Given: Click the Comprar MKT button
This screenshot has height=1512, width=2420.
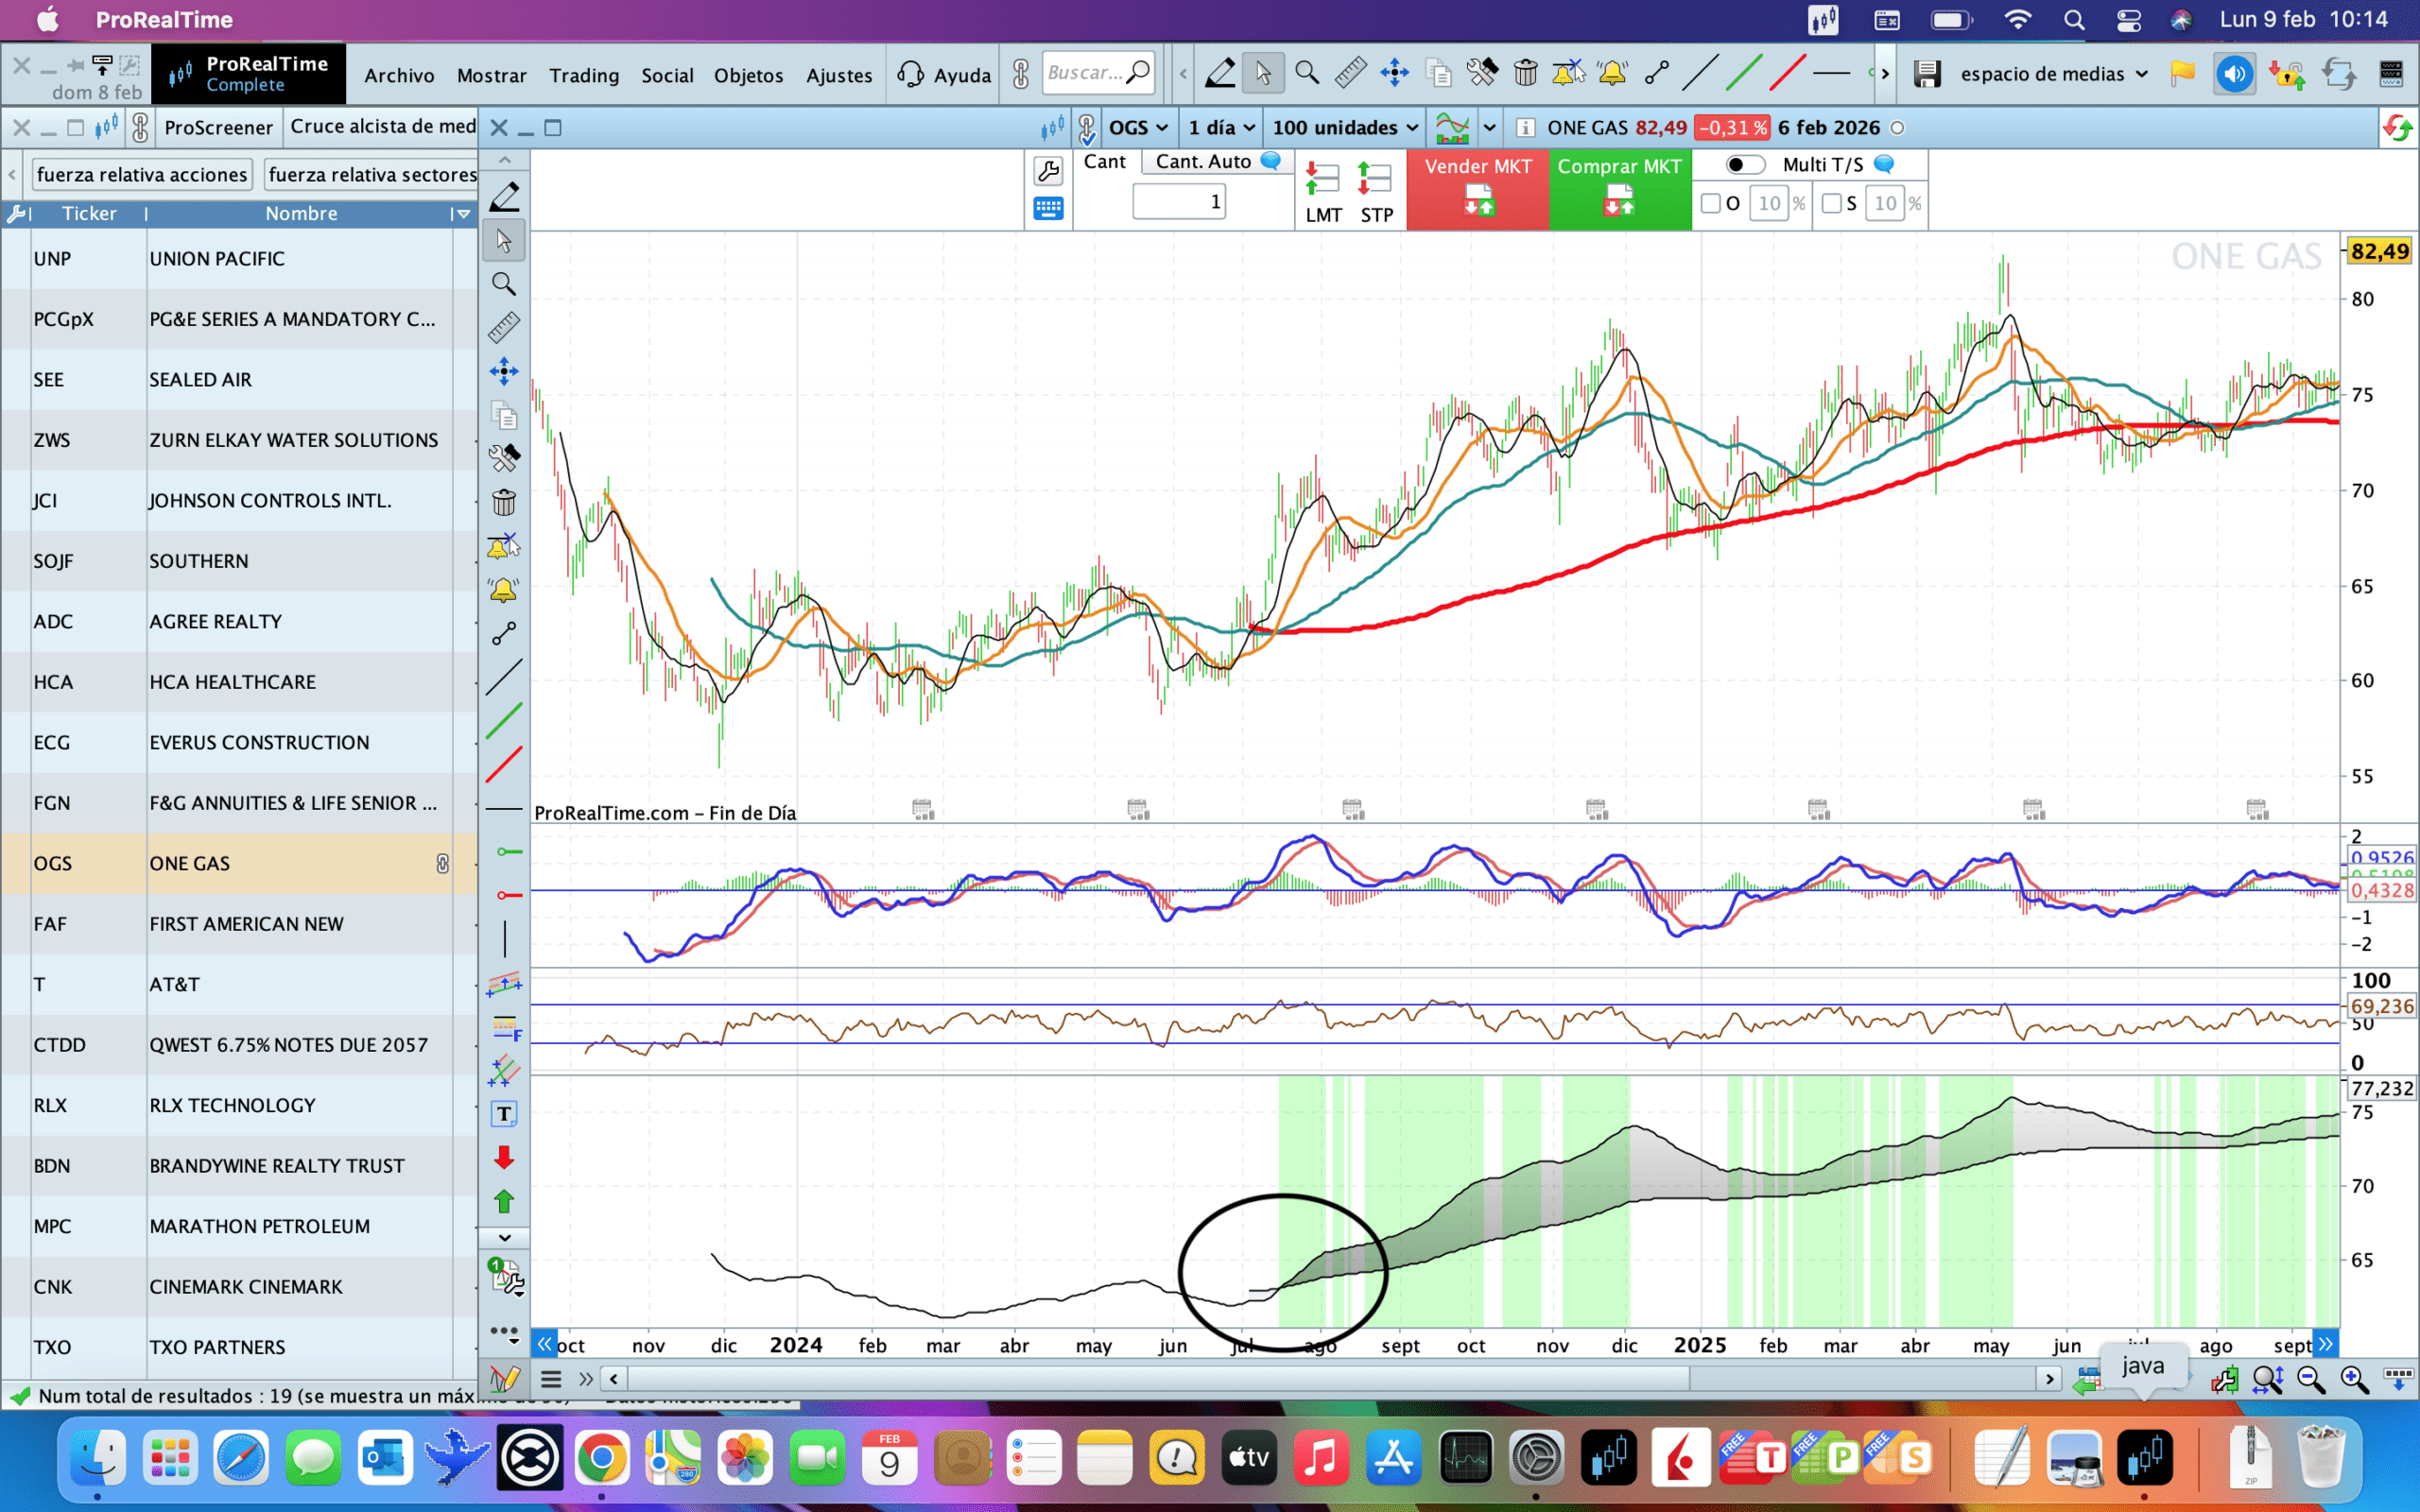Looking at the screenshot, I should (1619, 189).
